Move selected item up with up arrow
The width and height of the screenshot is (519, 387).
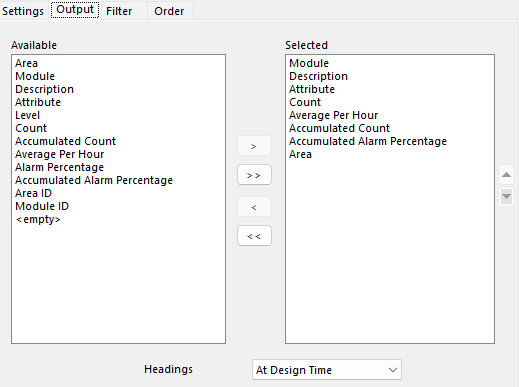pyautogui.click(x=506, y=175)
